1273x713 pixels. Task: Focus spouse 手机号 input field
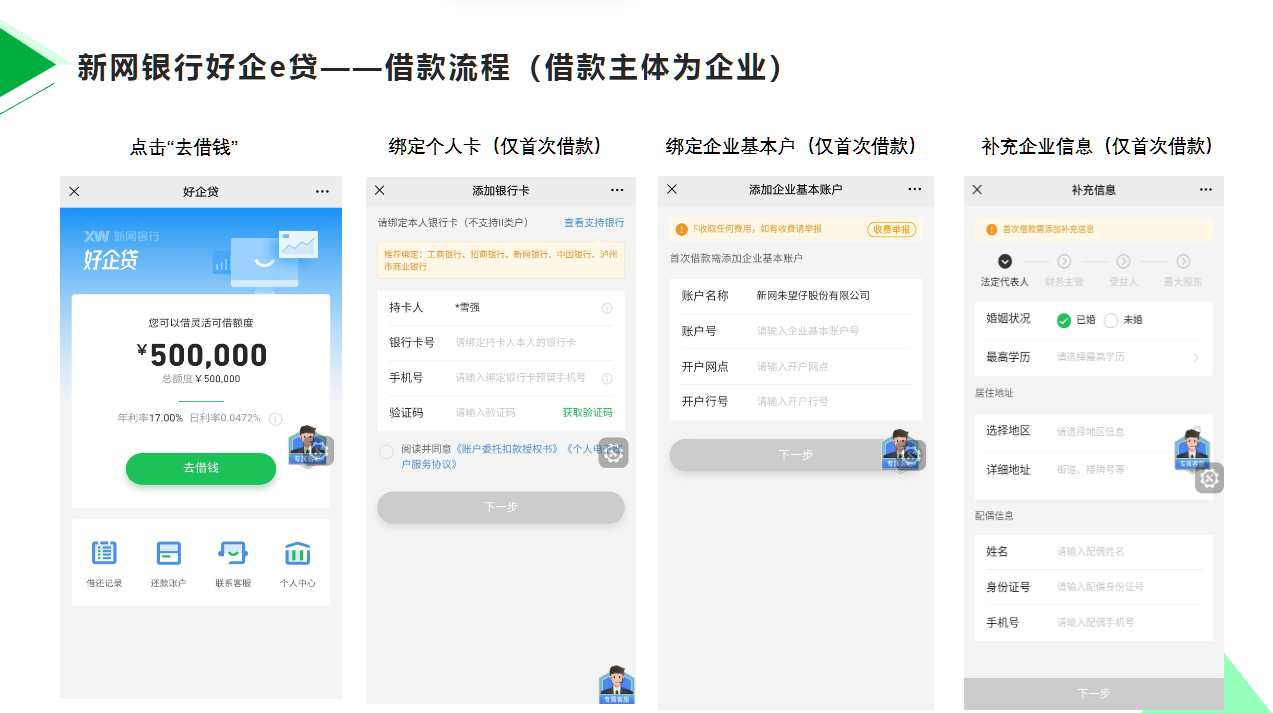[x=1094, y=622]
